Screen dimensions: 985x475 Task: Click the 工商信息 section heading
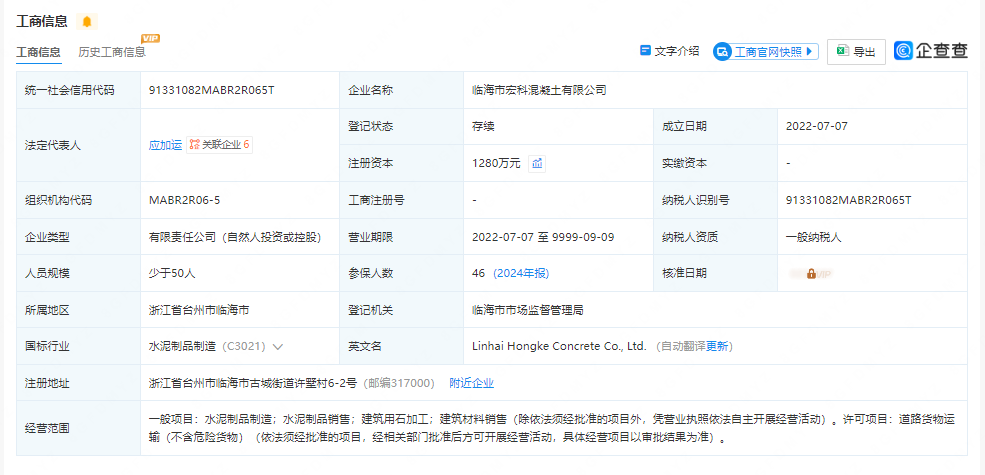pyautogui.click(x=41, y=21)
